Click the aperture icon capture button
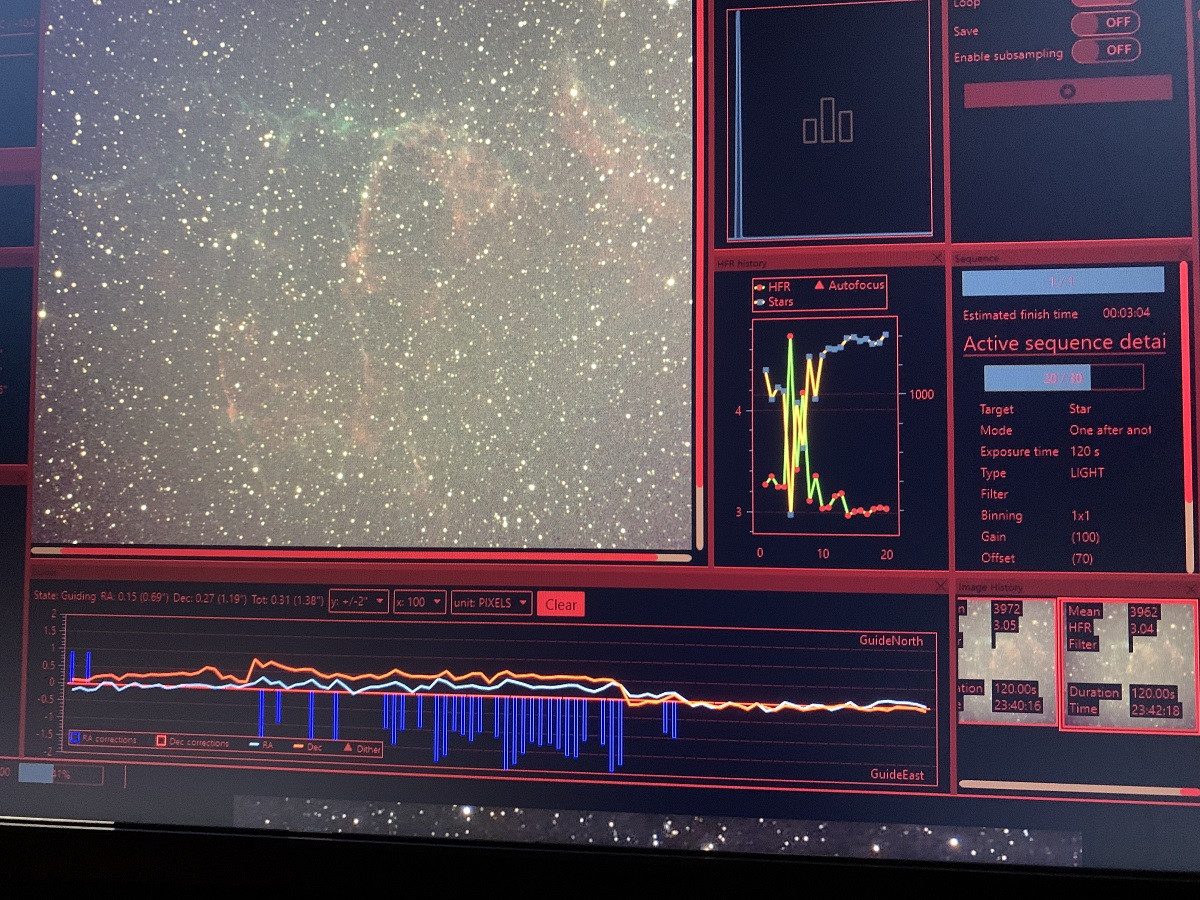Screen dimensions: 1200x900 [1067, 90]
